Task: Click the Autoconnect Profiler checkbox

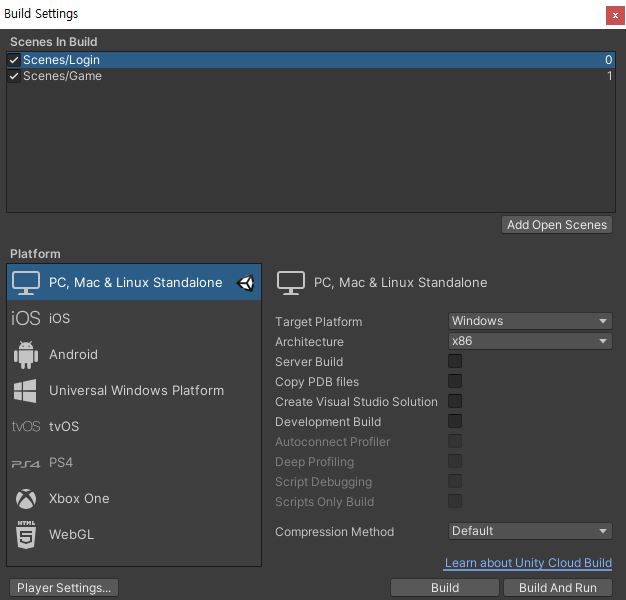Action: pos(455,441)
